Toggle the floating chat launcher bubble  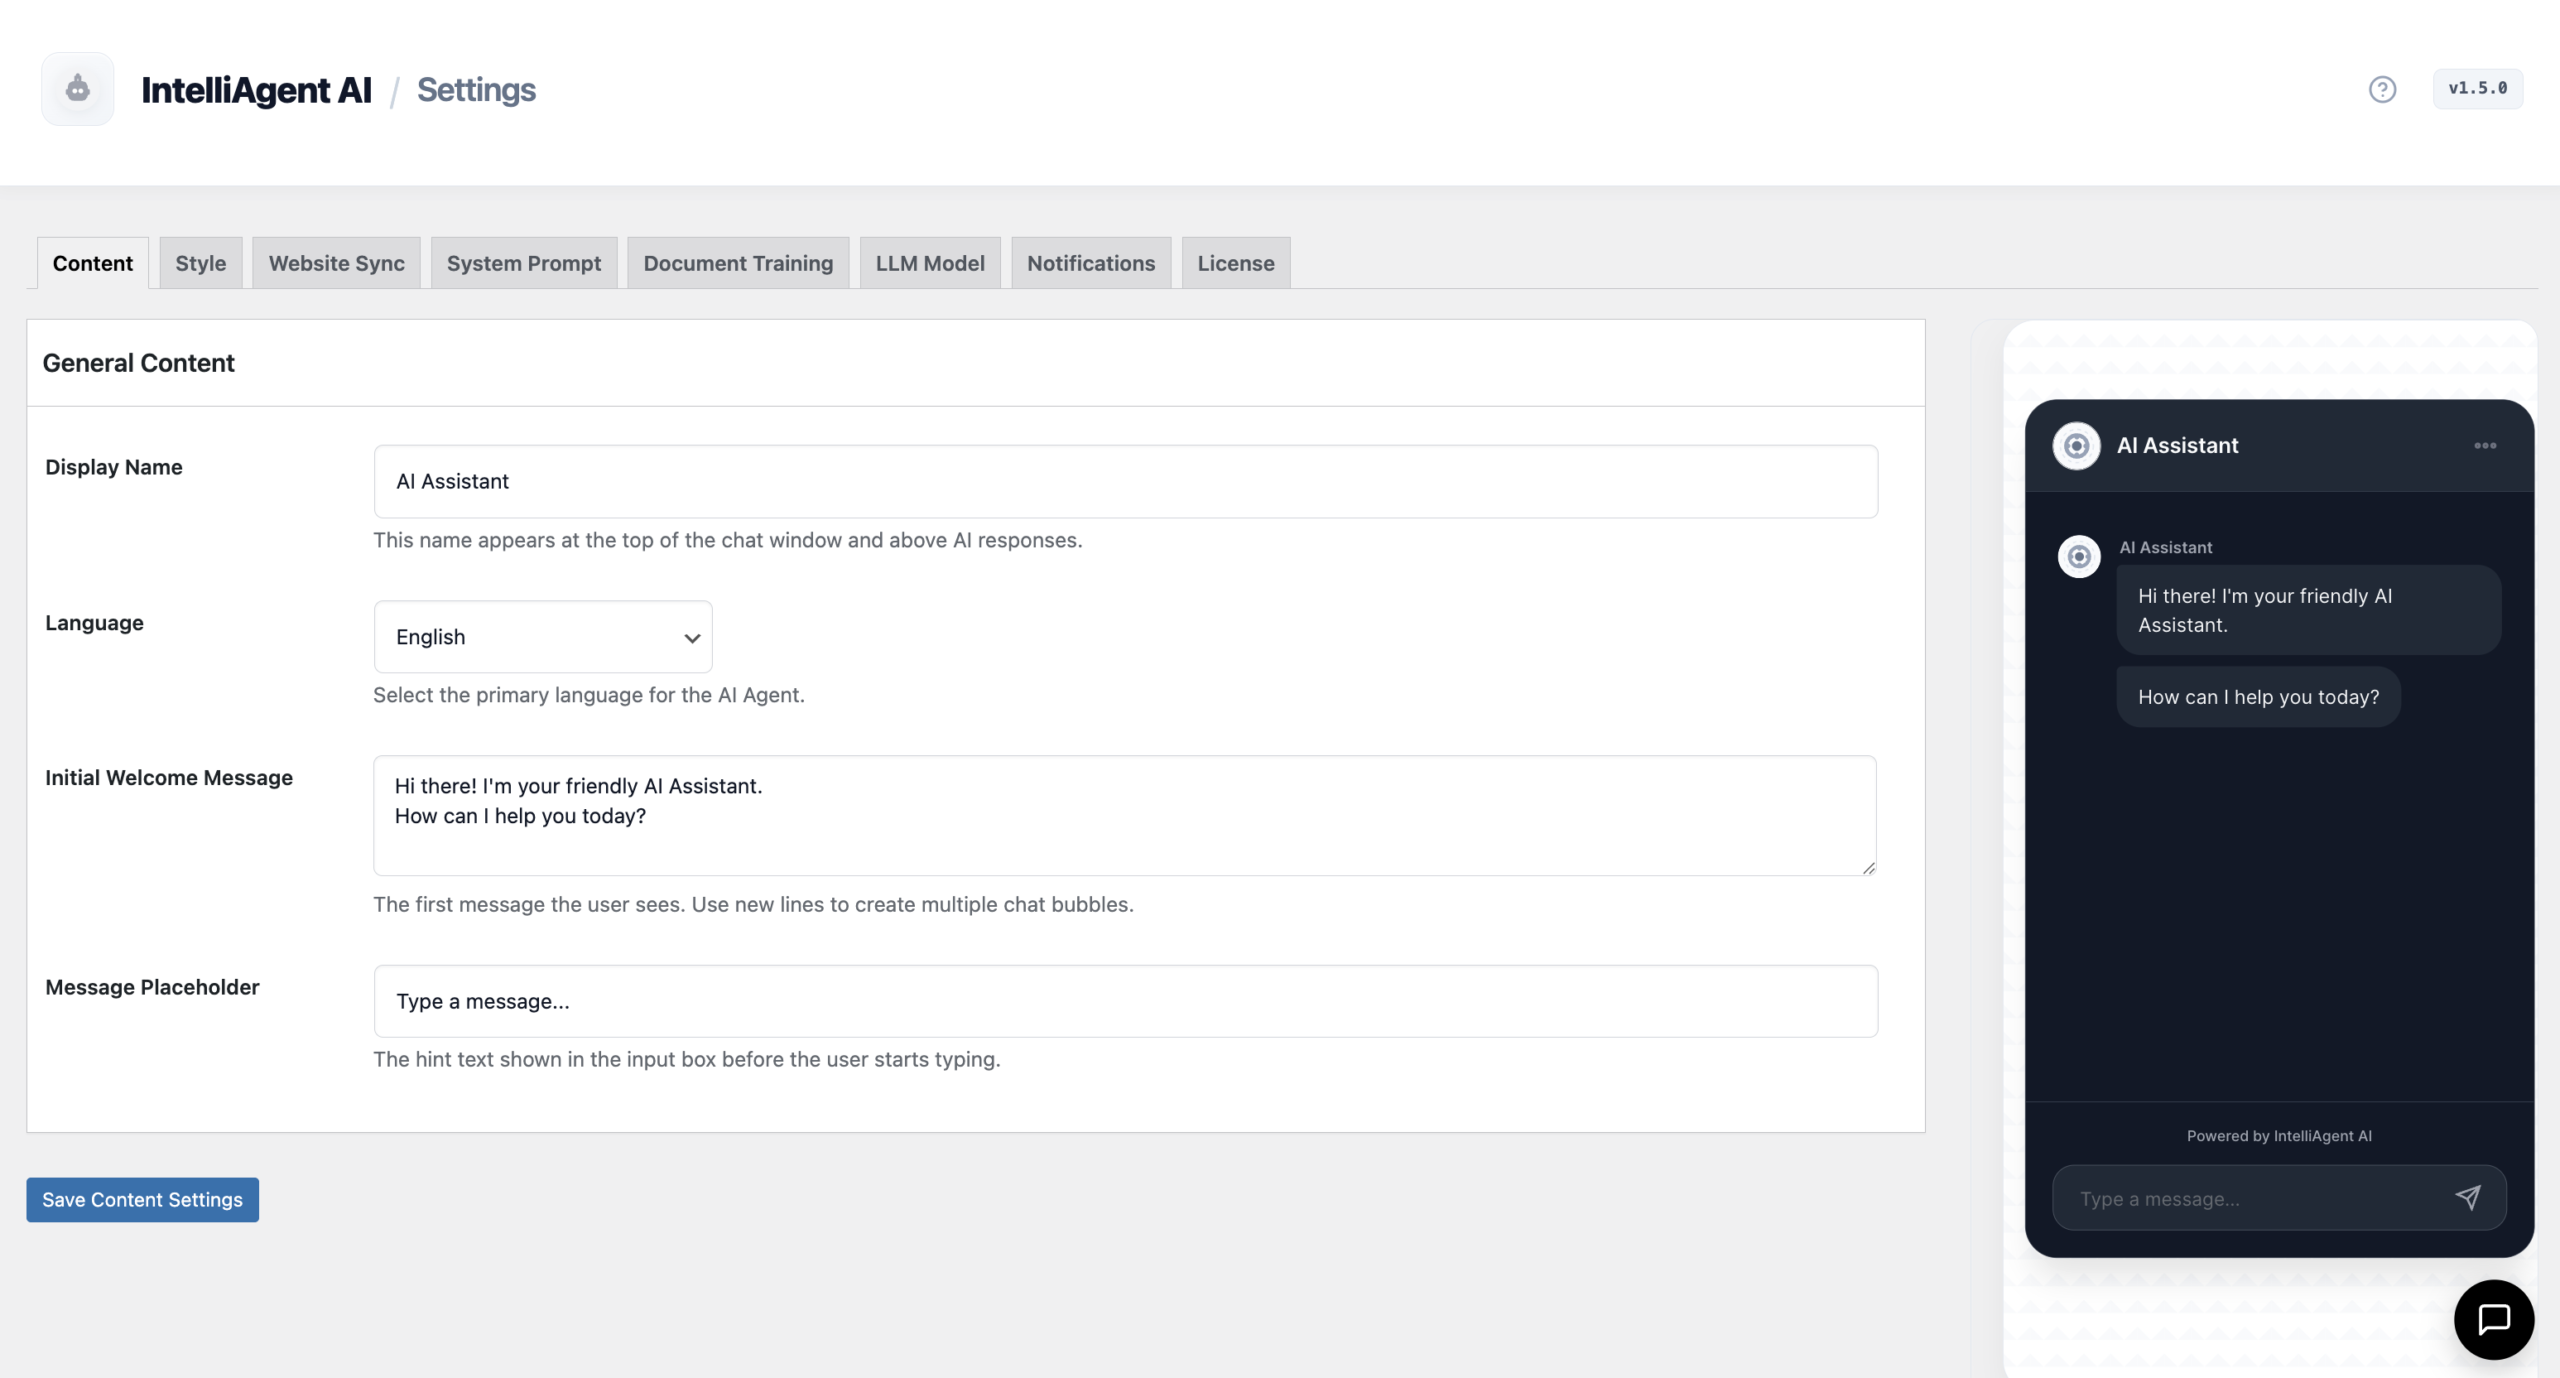pos(2493,1319)
